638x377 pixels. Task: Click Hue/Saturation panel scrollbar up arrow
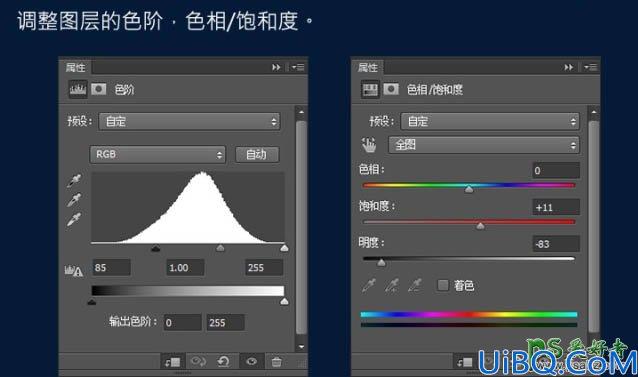tap(594, 112)
